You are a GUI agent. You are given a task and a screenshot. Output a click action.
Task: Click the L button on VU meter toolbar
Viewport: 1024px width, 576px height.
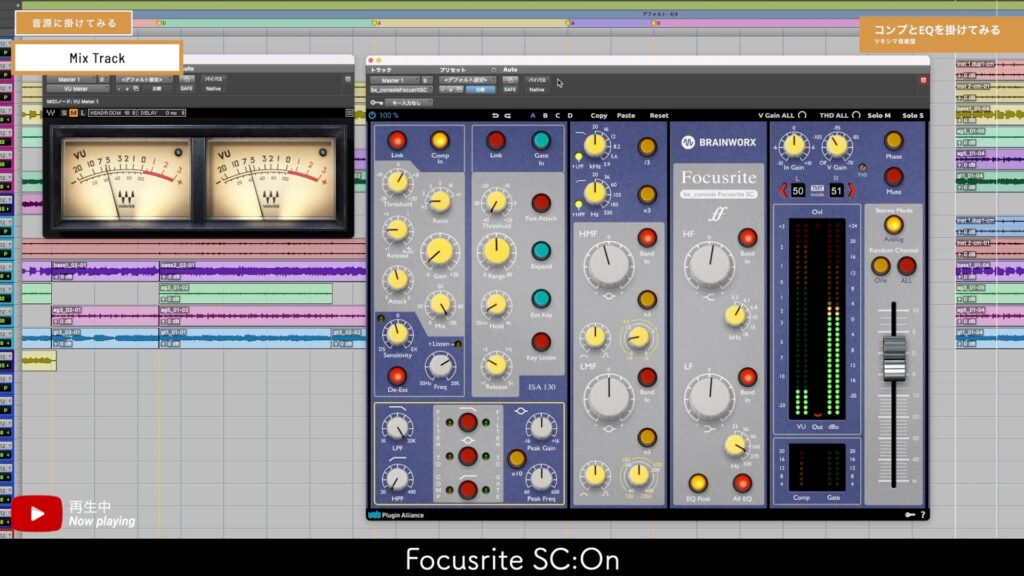pos(82,113)
